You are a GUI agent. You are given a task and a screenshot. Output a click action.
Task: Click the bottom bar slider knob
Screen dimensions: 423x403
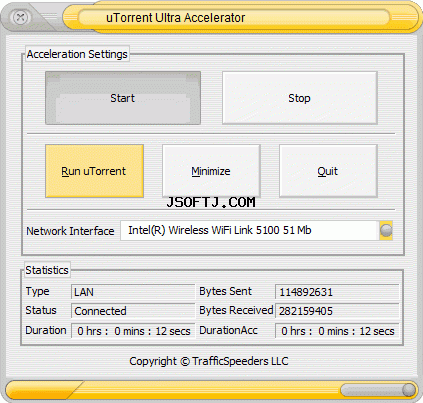(x=409, y=390)
